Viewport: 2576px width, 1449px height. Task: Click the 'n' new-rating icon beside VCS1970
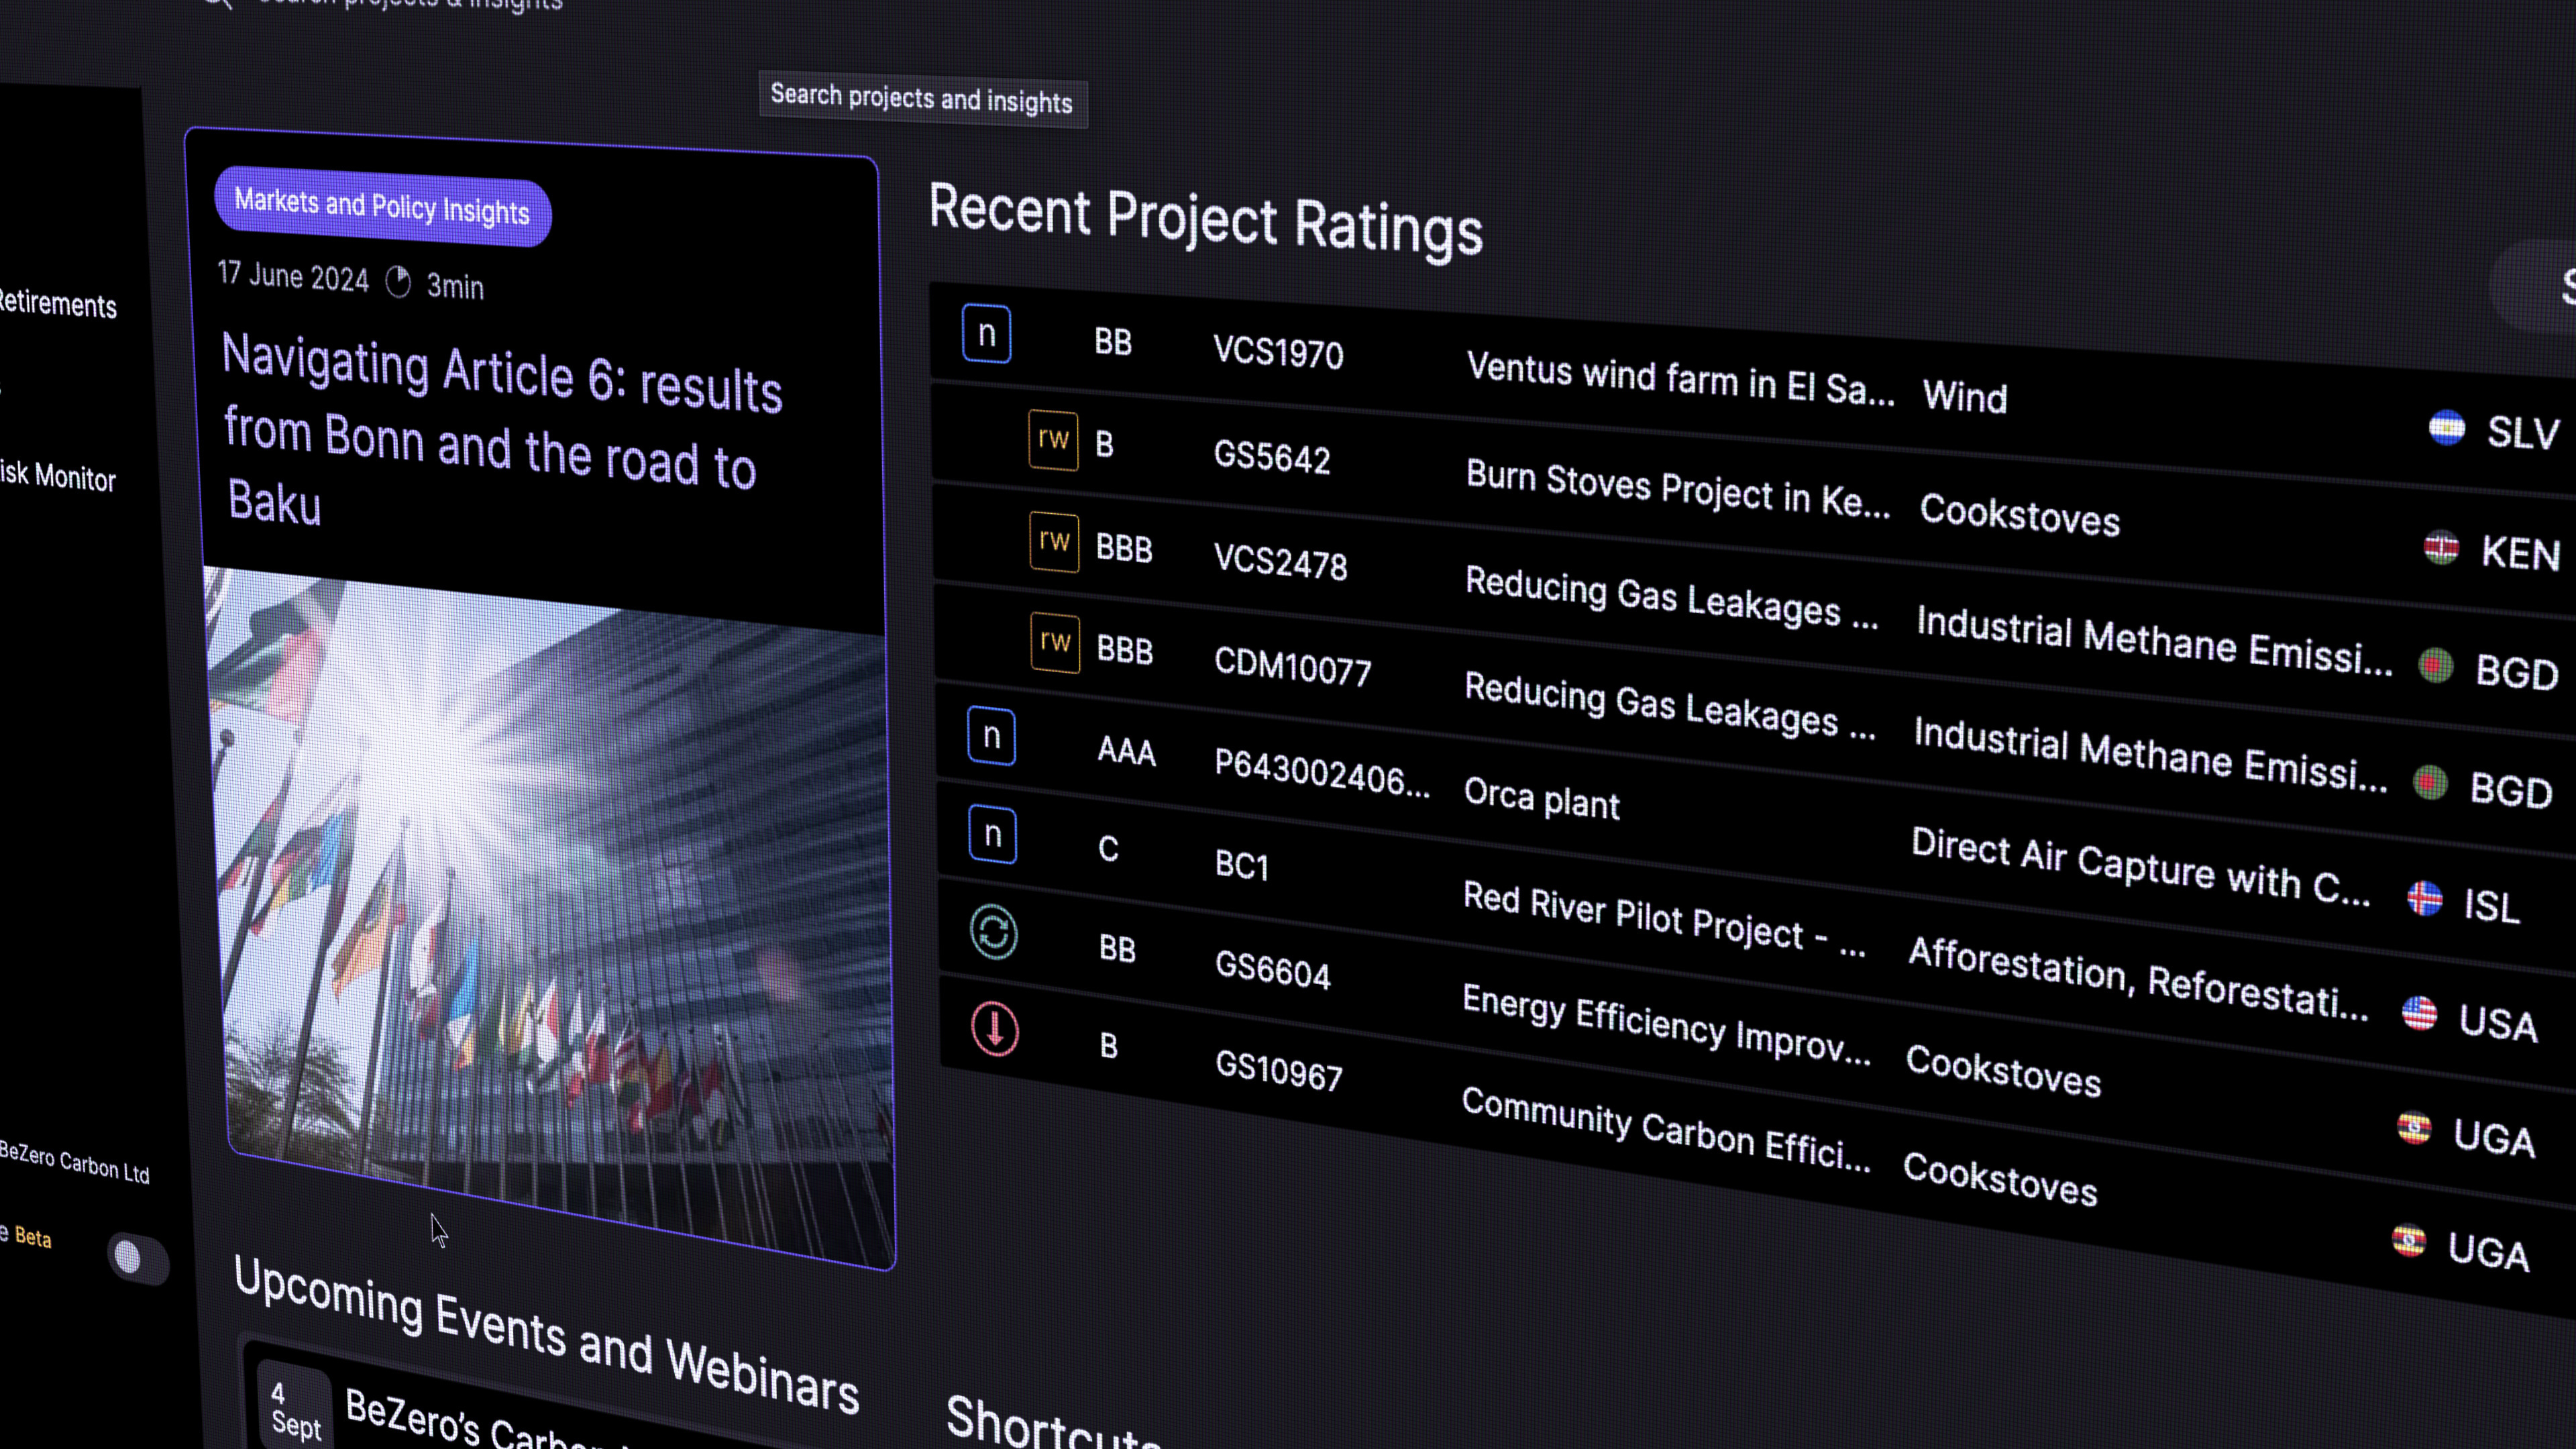pos(986,334)
